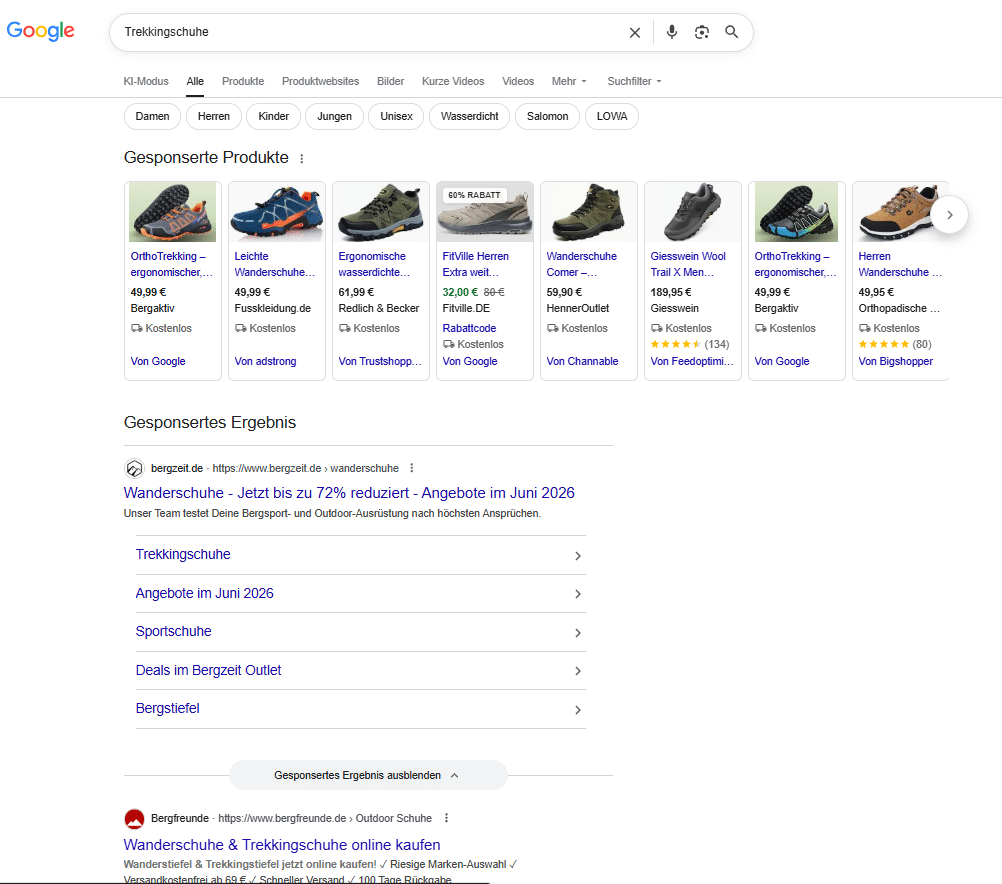
Task: Open the Bilder tab
Action: 390,81
